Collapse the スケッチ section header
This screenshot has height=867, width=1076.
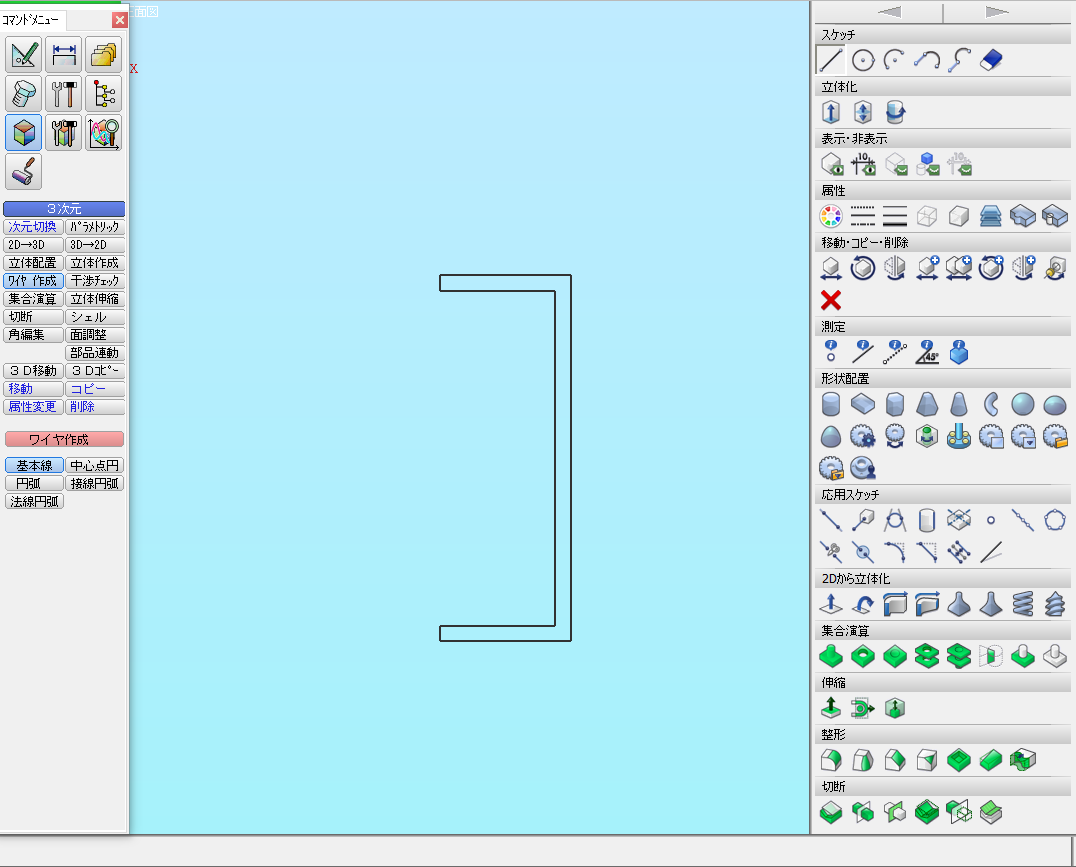click(x=942, y=35)
